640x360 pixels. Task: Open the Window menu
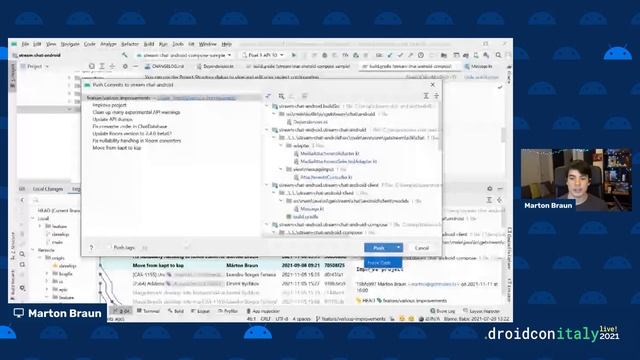click(x=208, y=44)
